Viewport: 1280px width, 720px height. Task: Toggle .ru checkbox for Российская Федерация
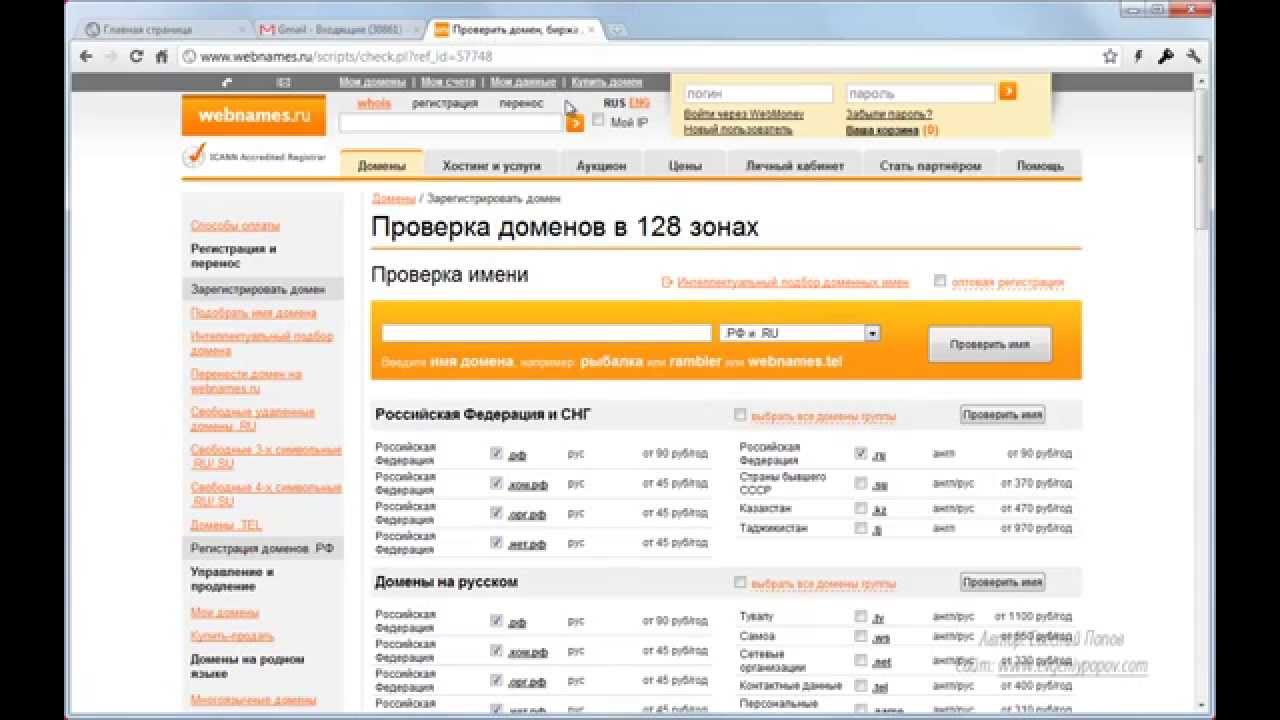coord(861,453)
